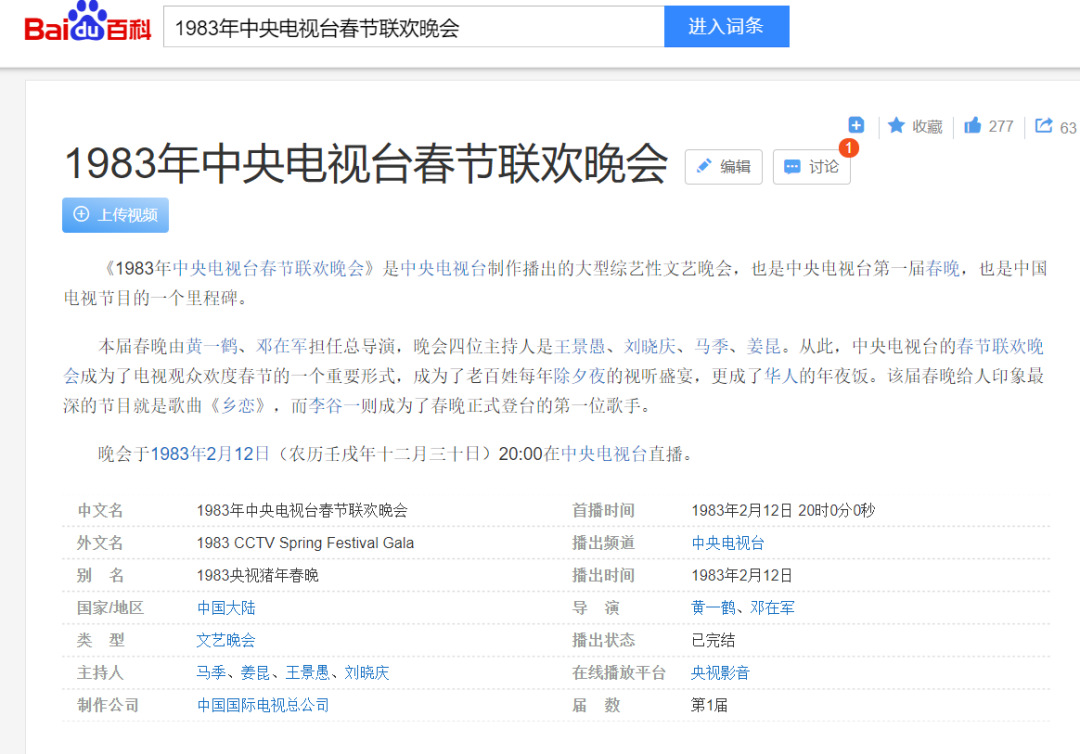Click the 上传视频 upload video button
The width and height of the screenshot is (1080, 754).
click(x=115, y=215)
